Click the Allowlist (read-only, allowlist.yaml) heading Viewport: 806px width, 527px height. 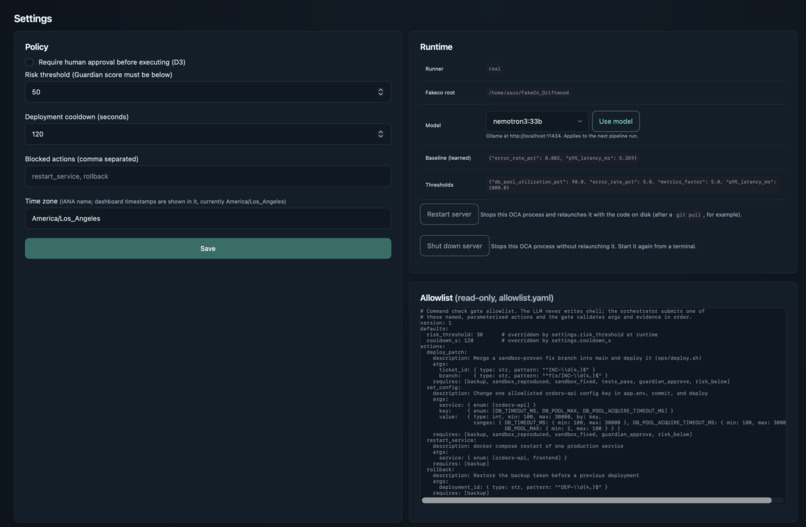pos(486,298)
